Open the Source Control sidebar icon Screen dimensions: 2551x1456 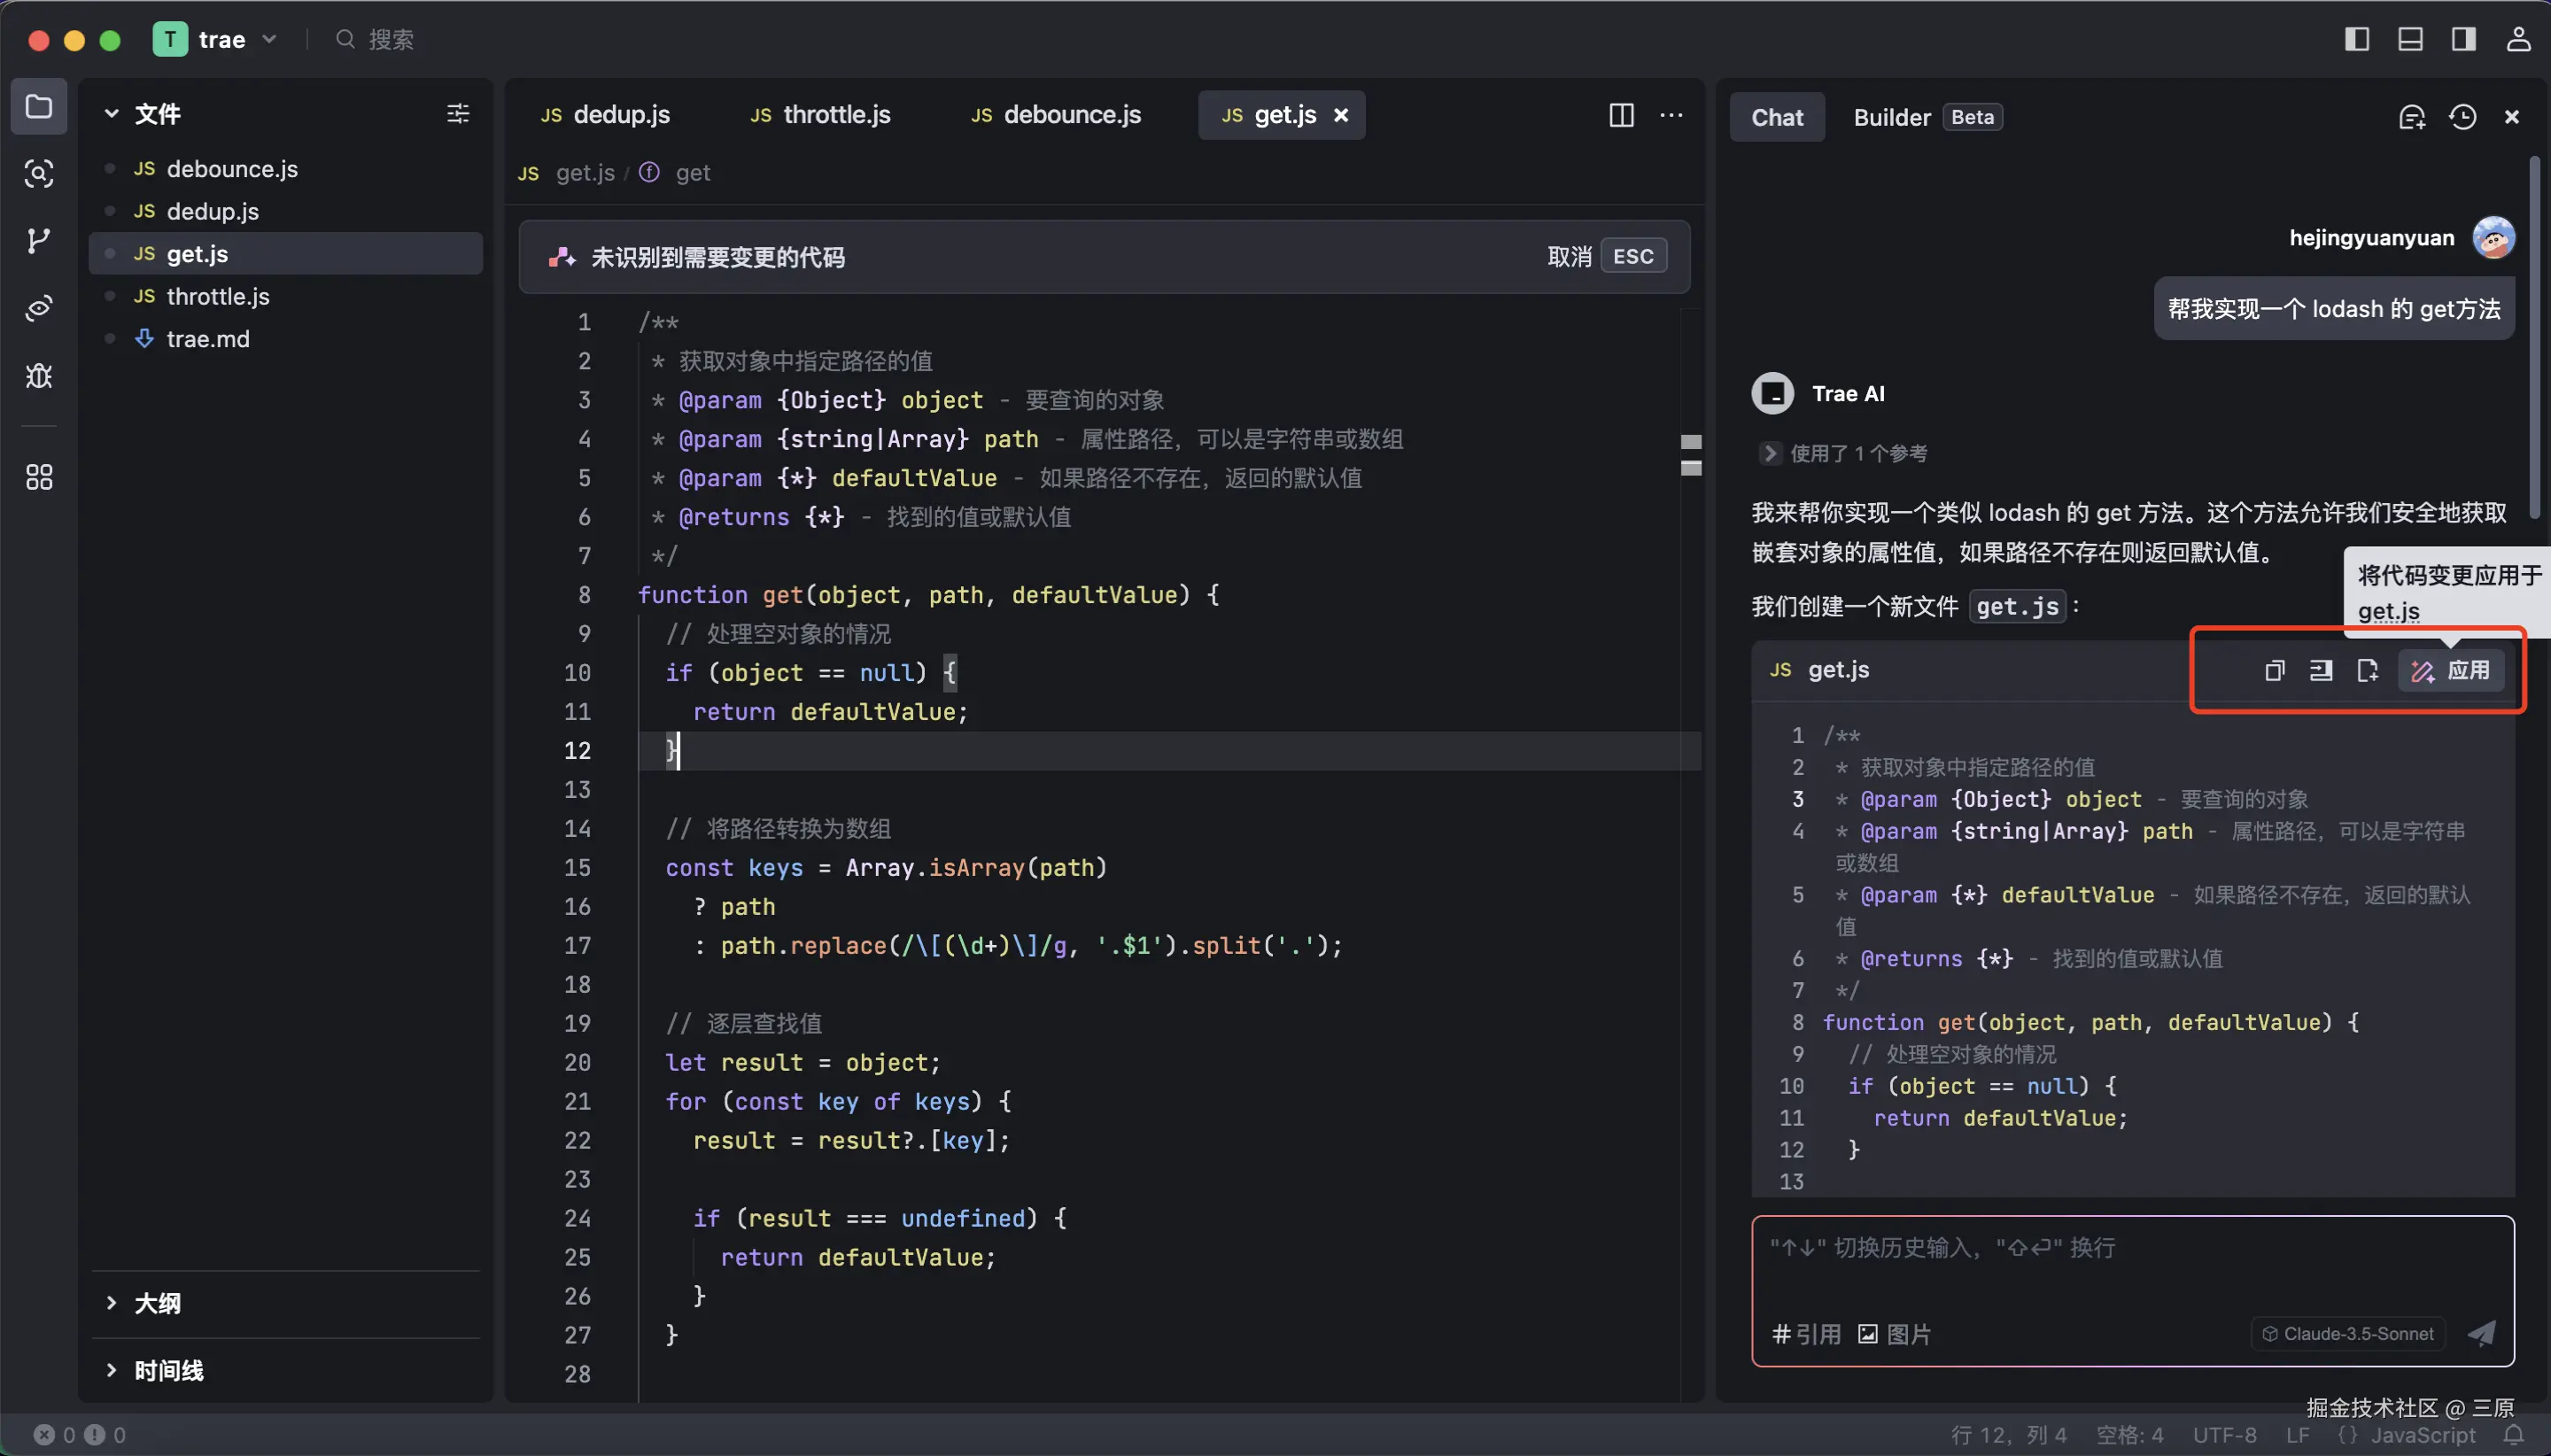38,241
